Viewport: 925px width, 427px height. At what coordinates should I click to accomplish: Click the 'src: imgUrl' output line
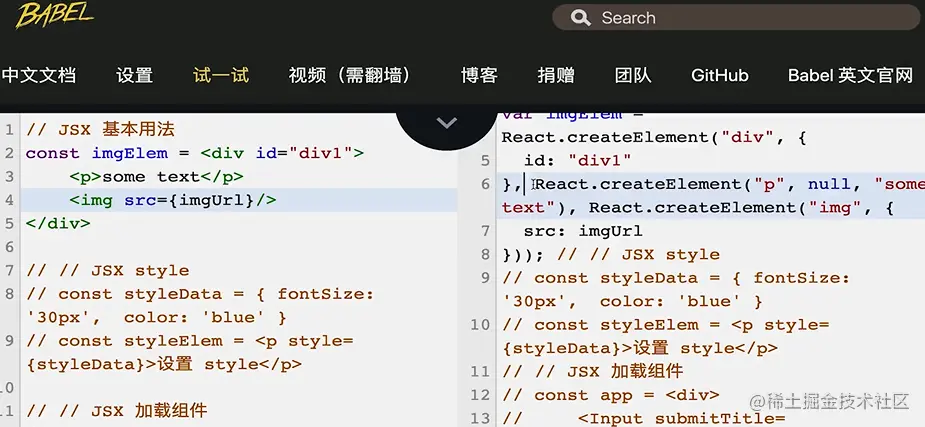tap(583, 231)
